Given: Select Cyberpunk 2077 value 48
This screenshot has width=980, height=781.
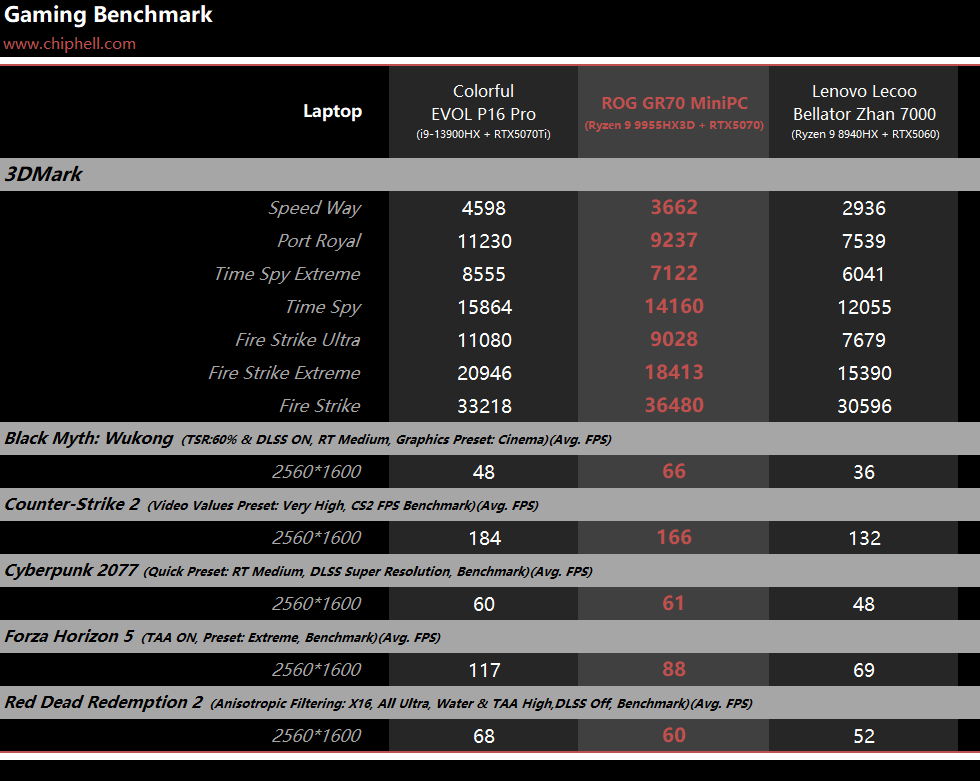Looking at the screenshot, I should (x=864, y=604).
